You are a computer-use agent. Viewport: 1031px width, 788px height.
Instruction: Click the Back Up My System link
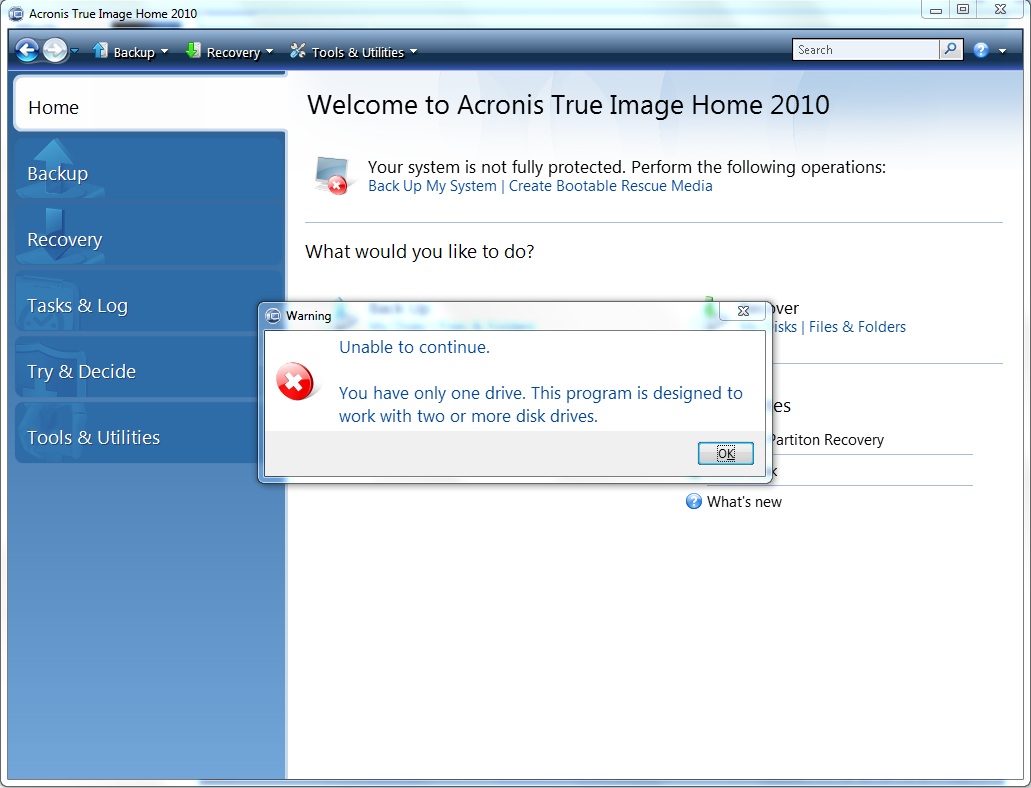[x=432, y=186]
